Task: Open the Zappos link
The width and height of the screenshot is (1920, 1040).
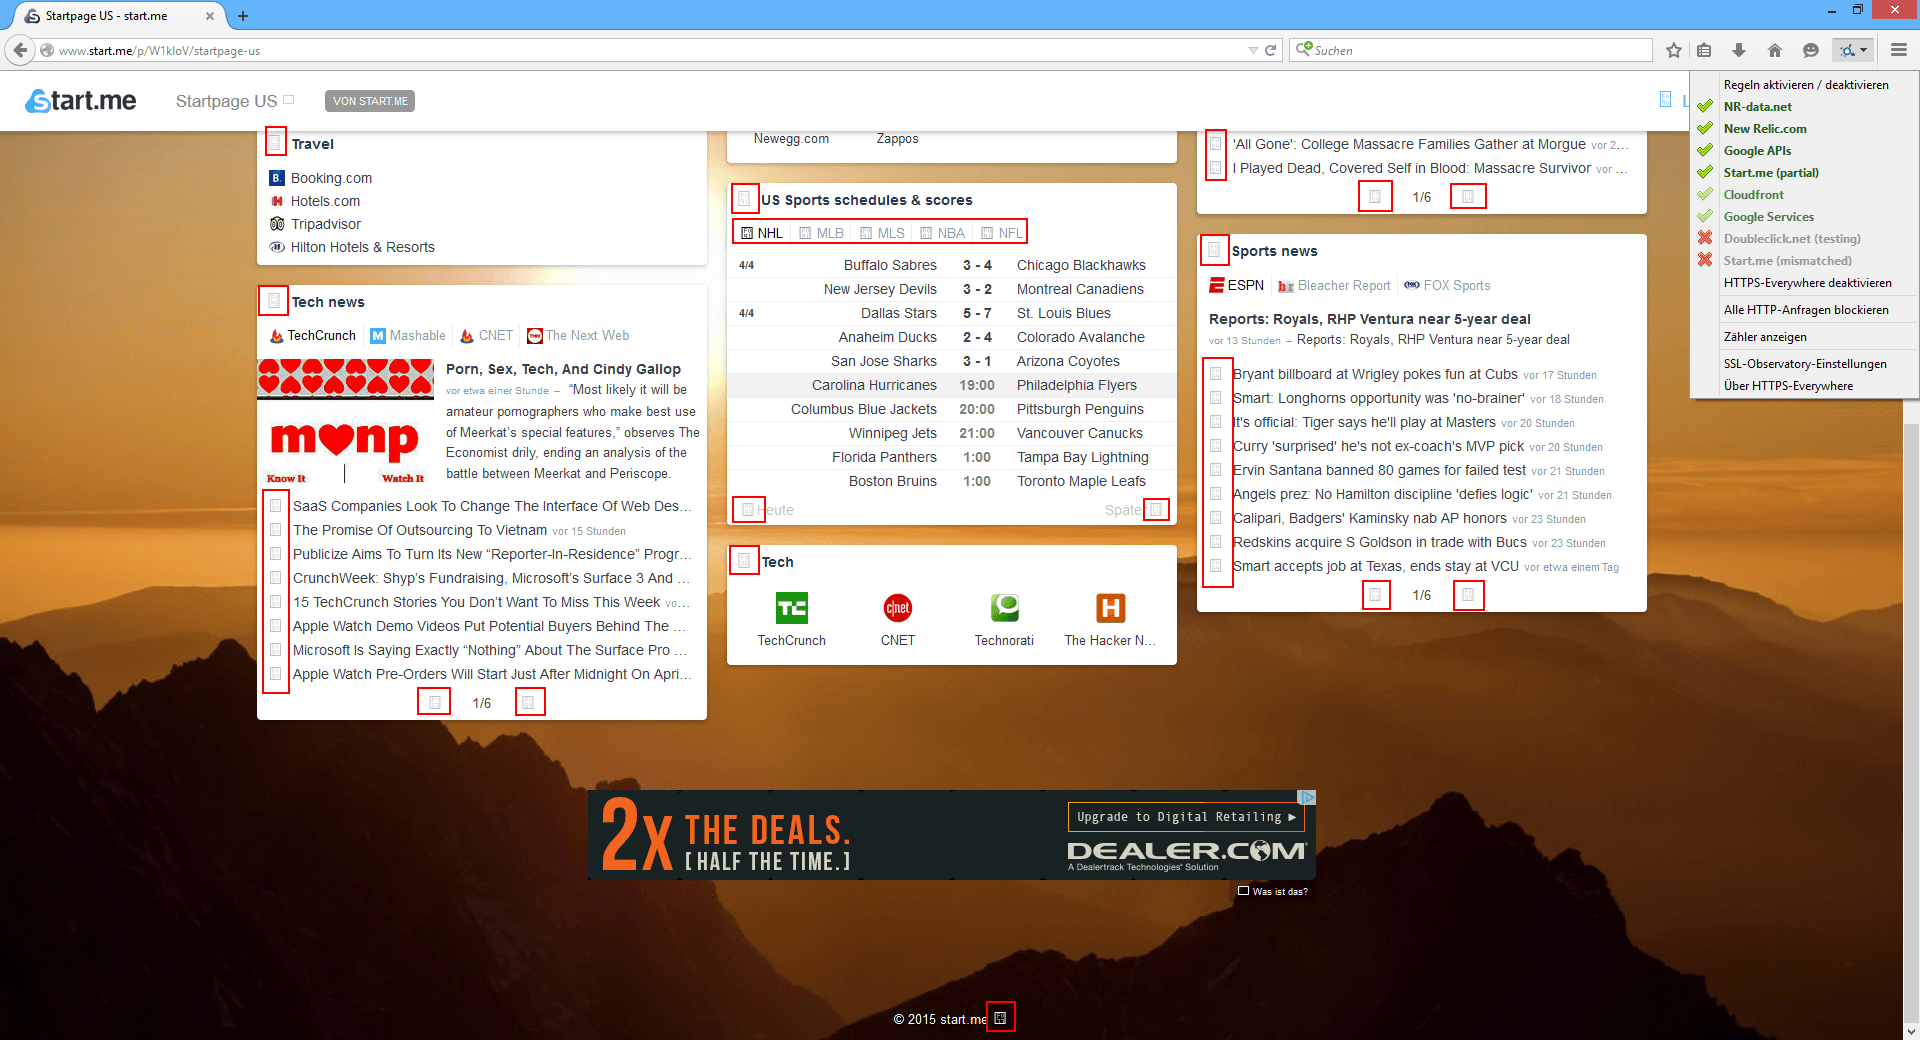Action: (897, 139)
